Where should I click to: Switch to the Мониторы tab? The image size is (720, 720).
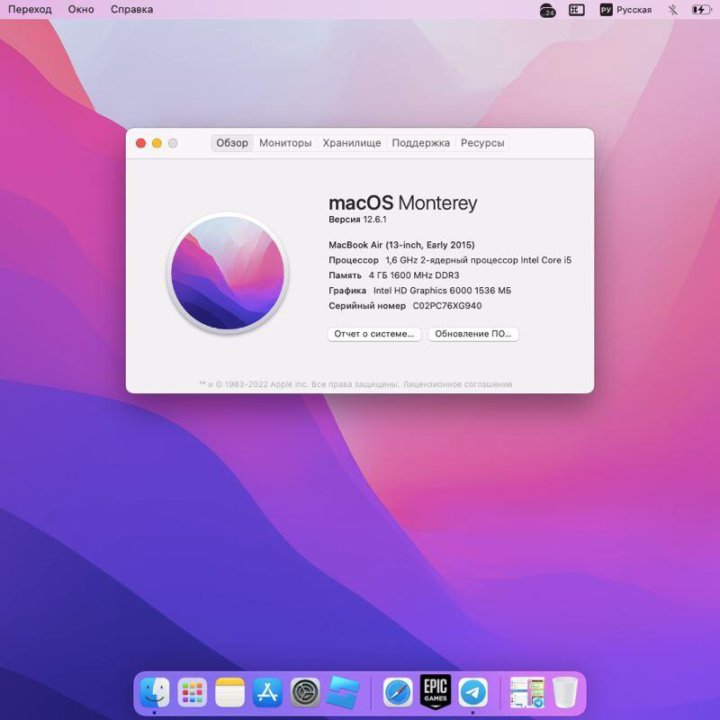pos(285,143)
